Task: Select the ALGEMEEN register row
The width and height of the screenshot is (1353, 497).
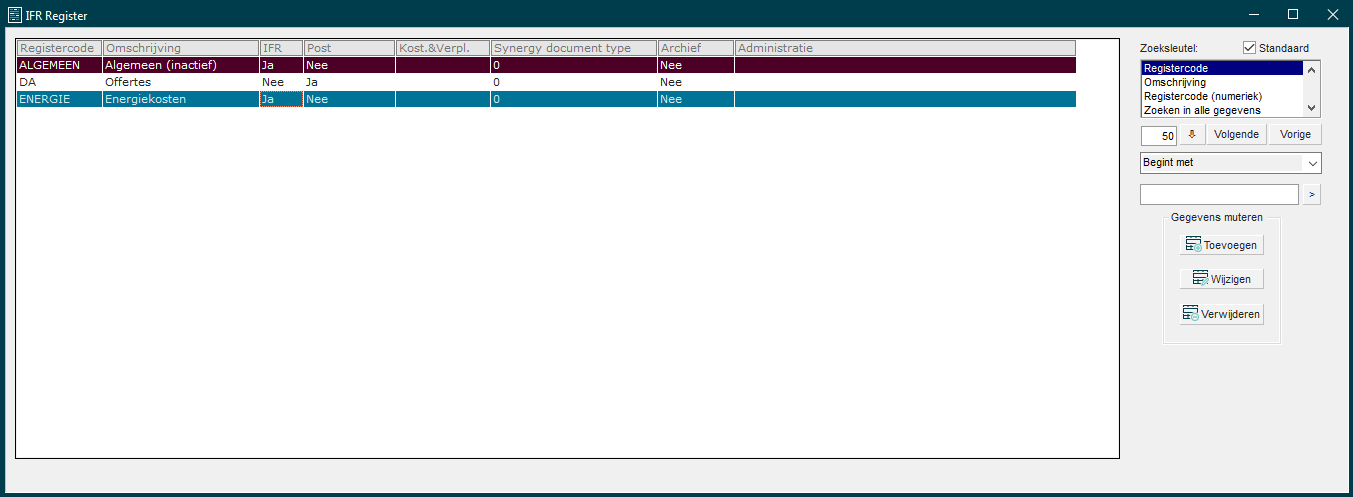Action: (x=60, y=65)
